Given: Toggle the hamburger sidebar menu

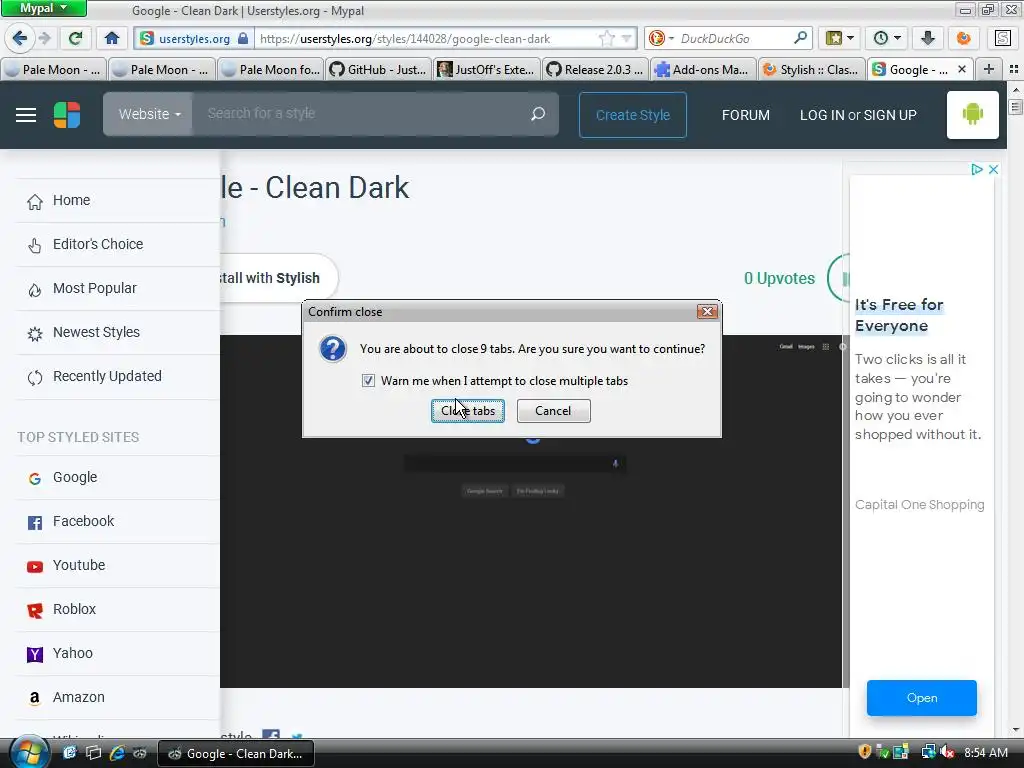Looking at the screenshot, I should tap(26, 115).
